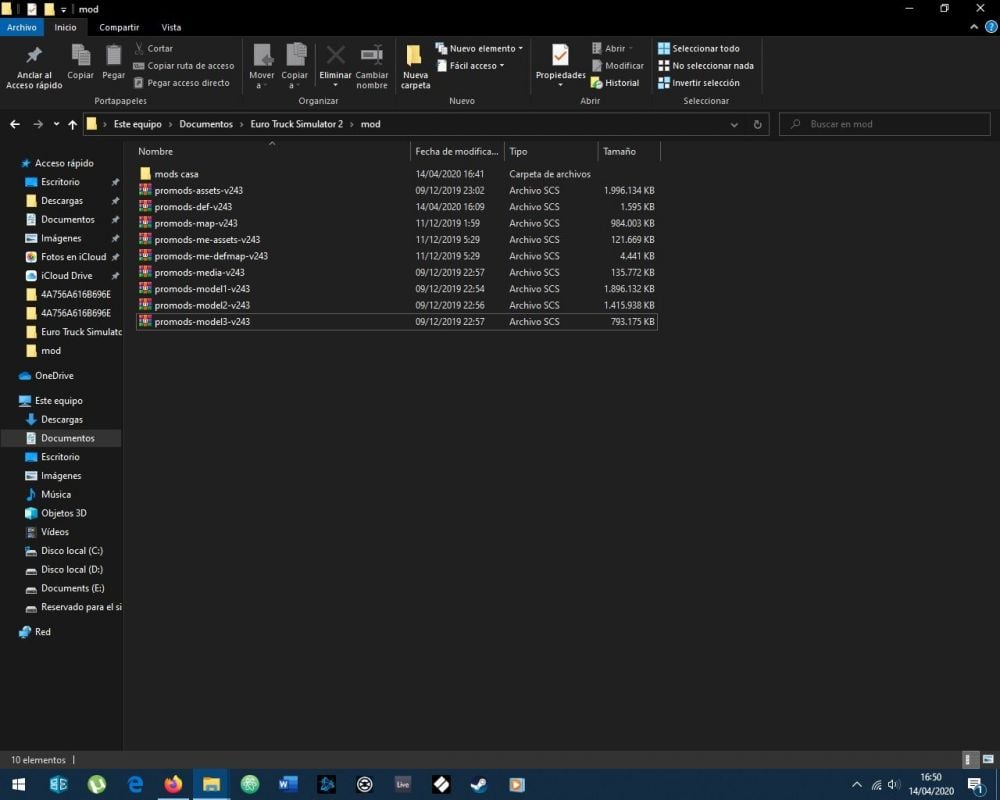Launch Steam from the taskbar

(x=479, y=784)
